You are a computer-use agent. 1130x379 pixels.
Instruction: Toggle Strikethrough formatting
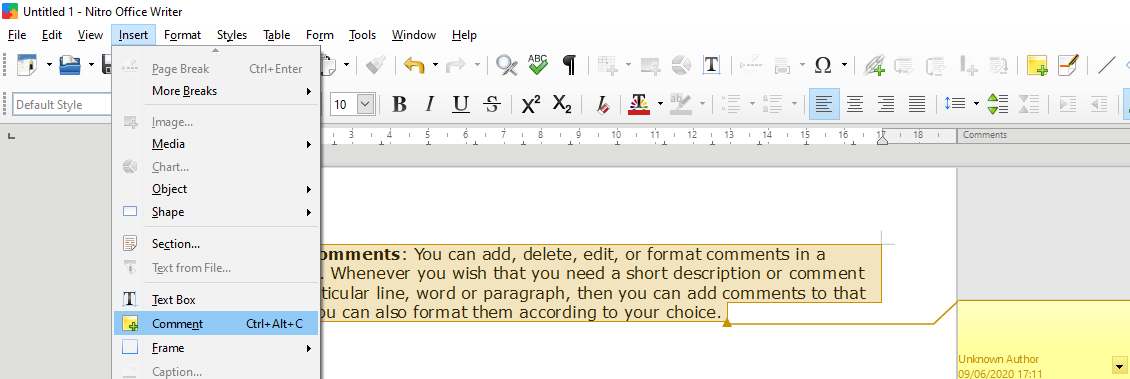tap(492, 104)
